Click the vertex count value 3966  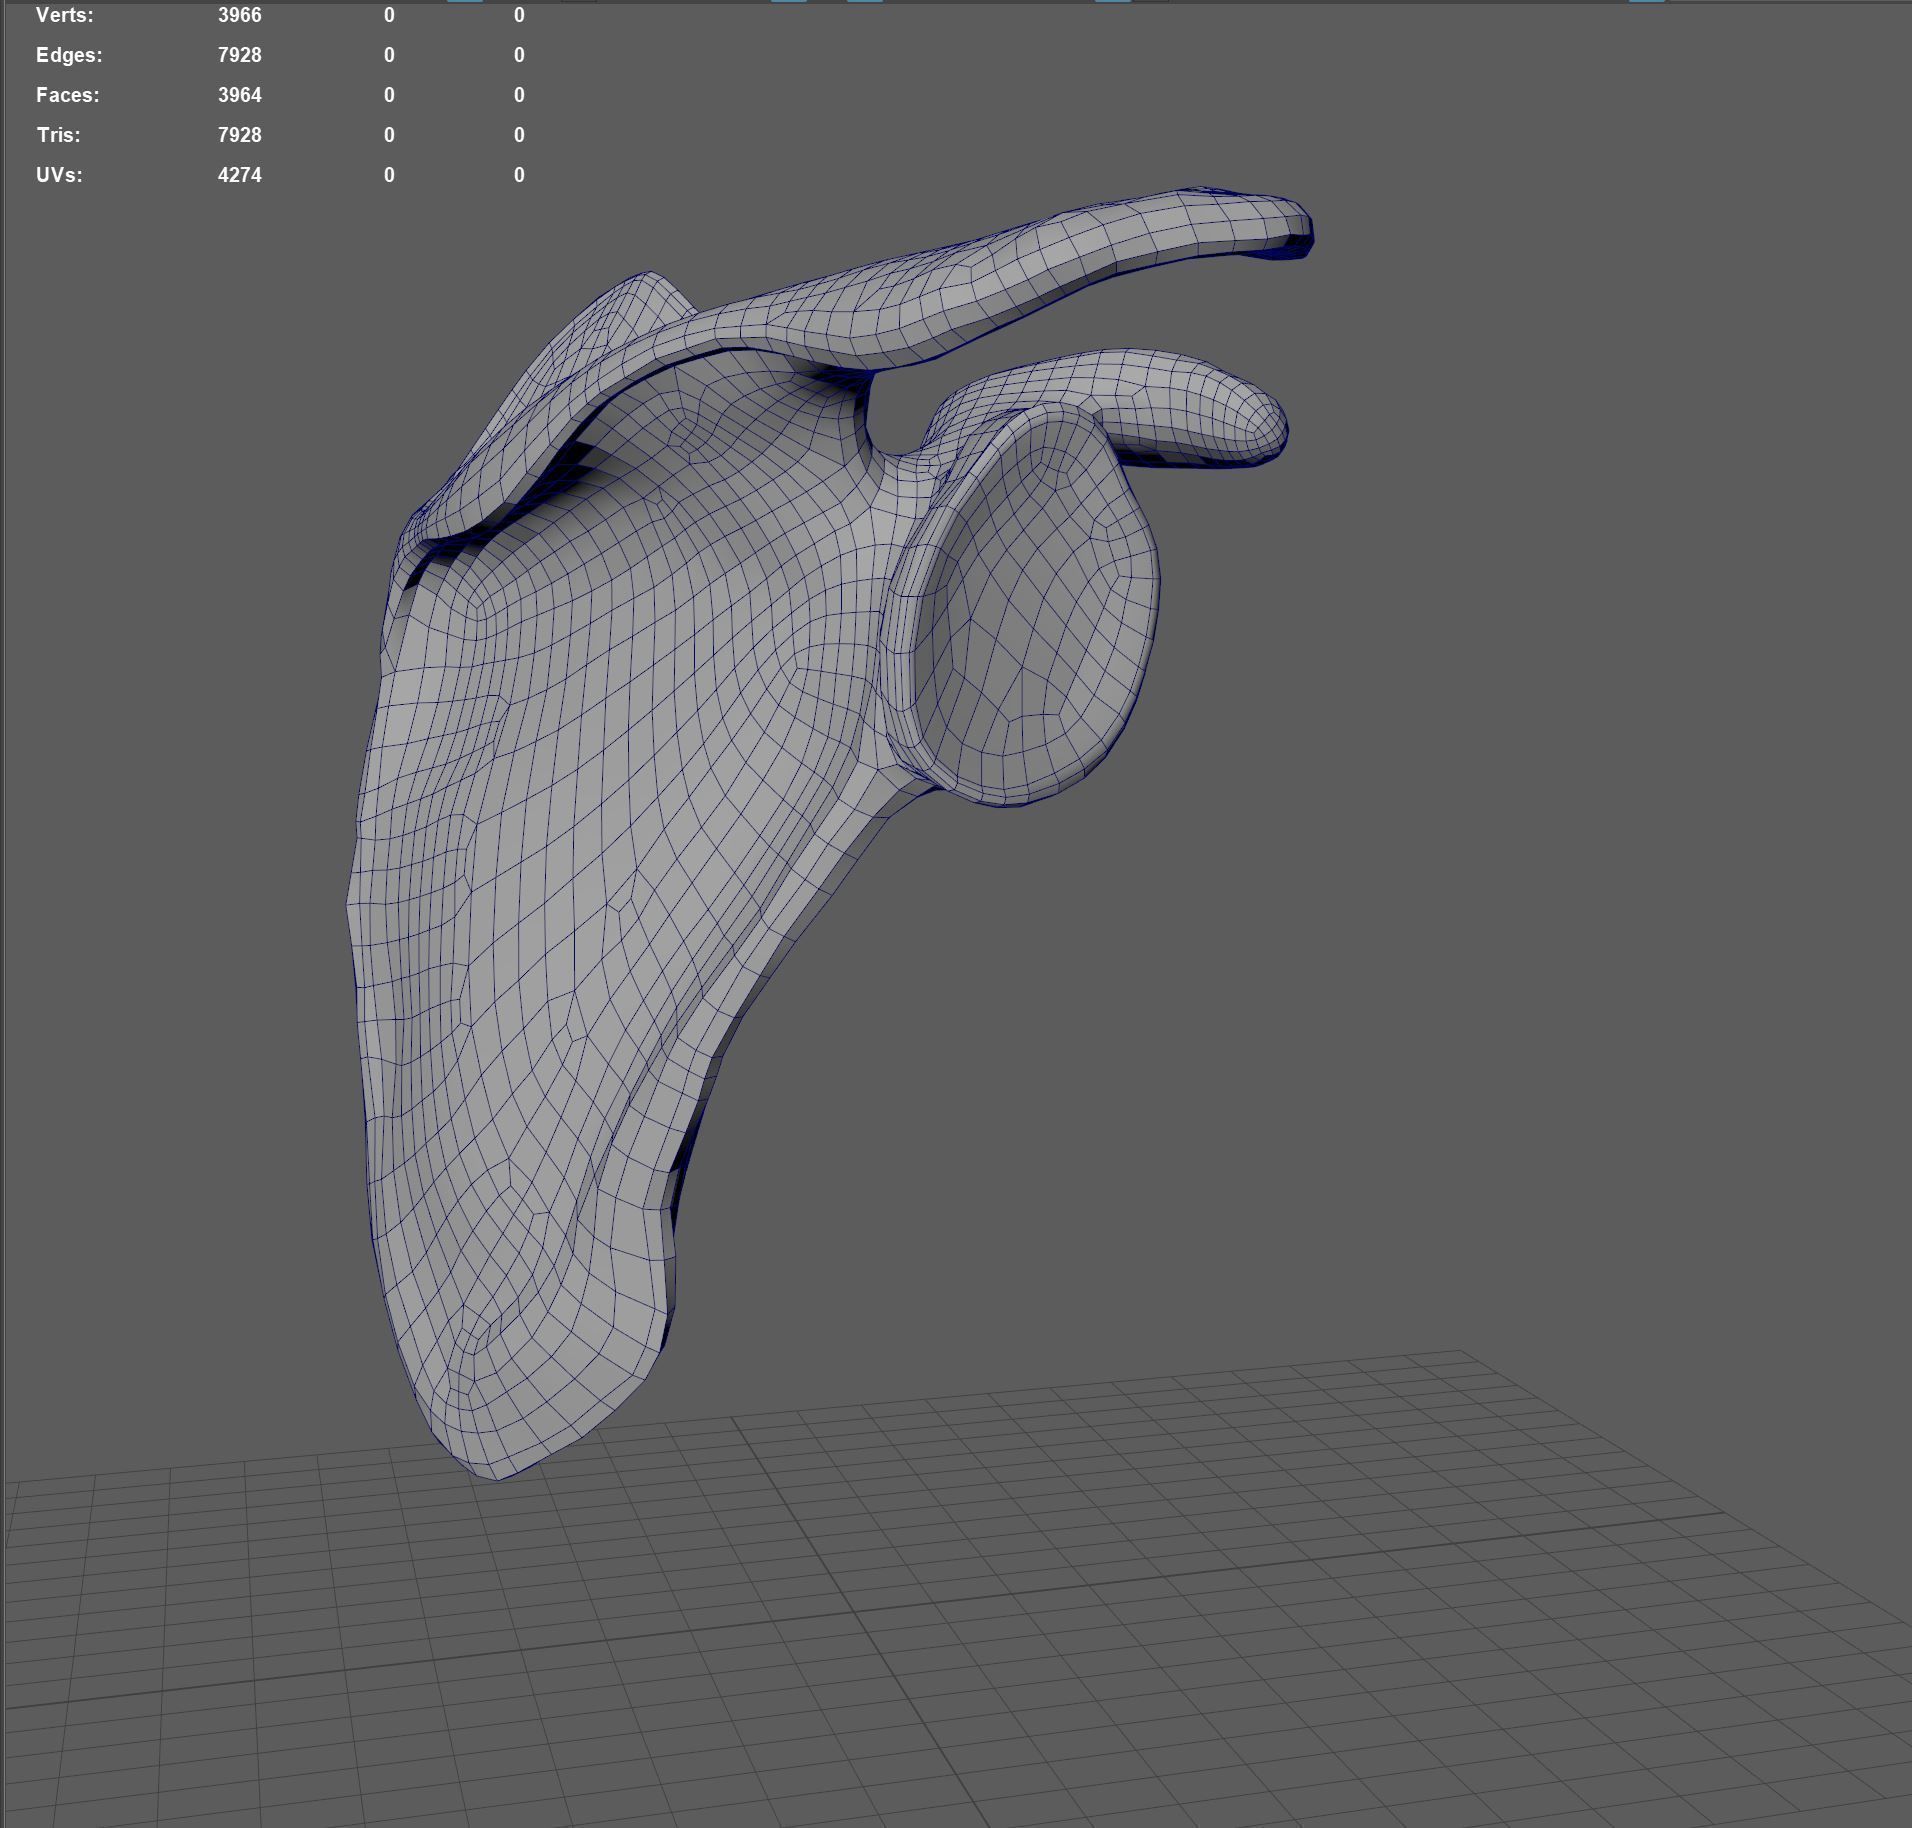(x=240, y=15)
